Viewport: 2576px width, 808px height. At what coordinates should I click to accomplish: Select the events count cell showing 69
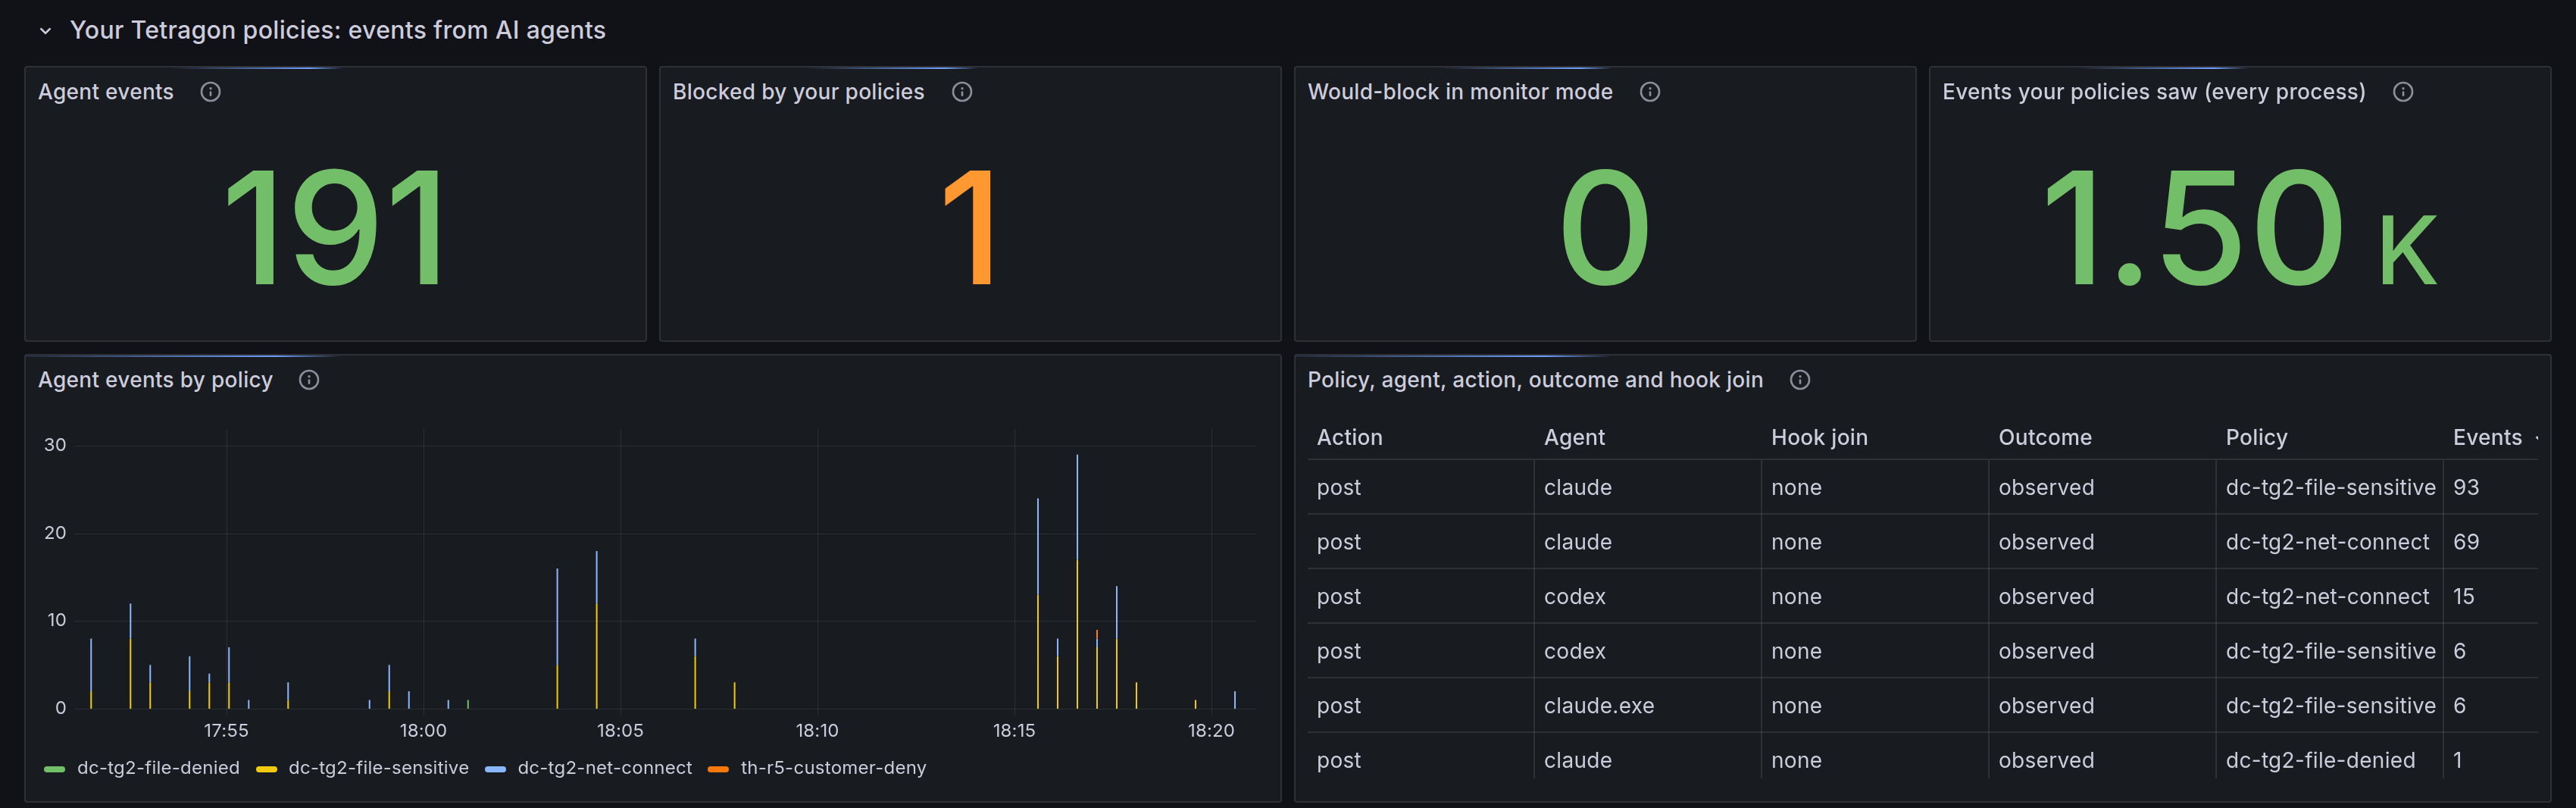click(x=2490, y=542)
